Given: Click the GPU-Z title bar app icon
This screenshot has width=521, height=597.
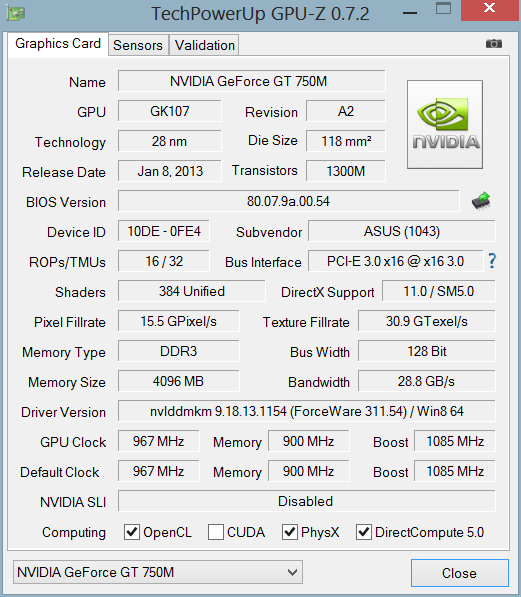Looking at the screenshot, I should 16,13.
